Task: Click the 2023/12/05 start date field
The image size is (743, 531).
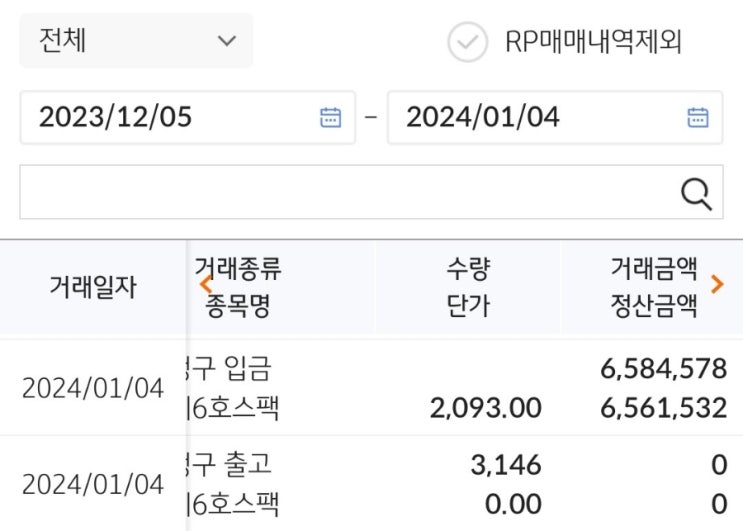Action: 170,117
